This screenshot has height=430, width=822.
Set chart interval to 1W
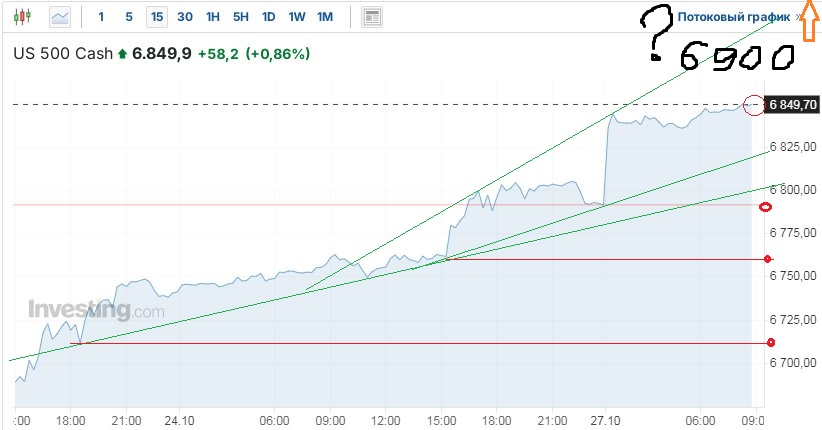point(297,17)
